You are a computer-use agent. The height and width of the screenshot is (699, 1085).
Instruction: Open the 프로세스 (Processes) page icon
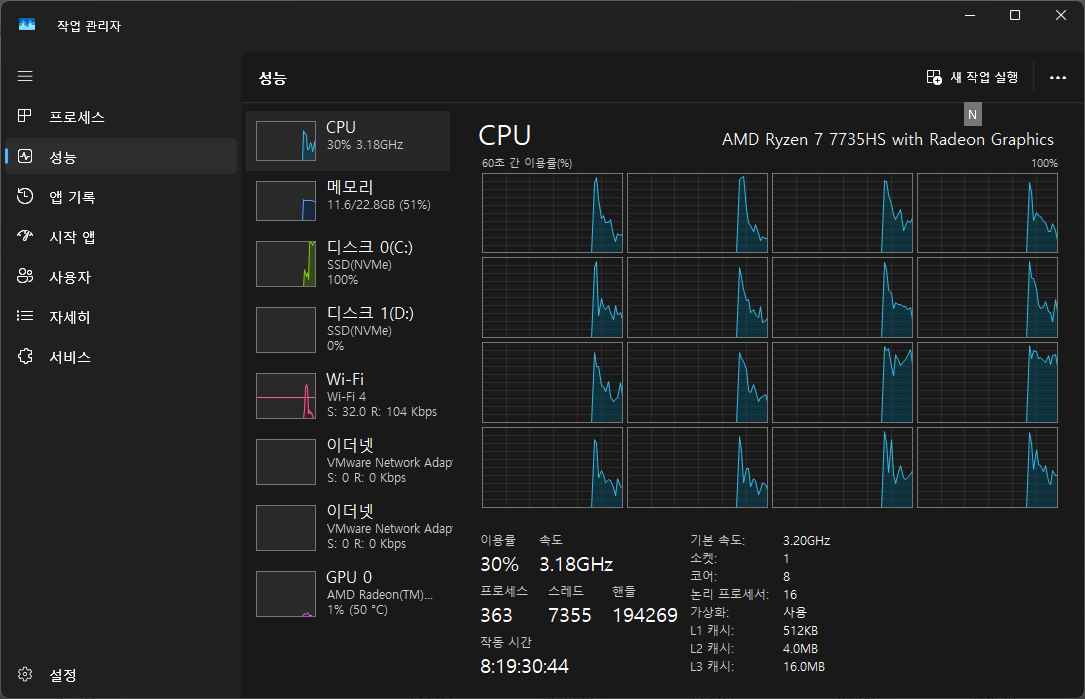(x=26, y=117)
